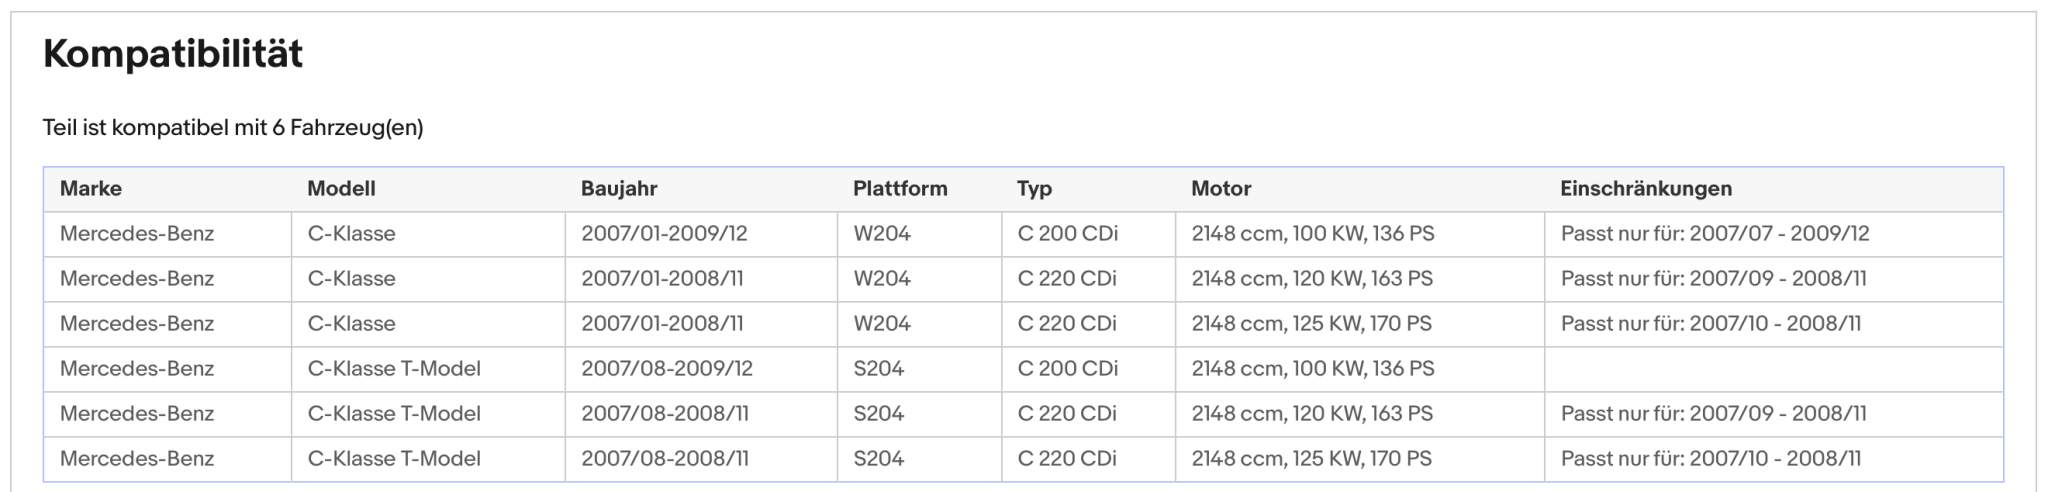Image resolution: width=2048 pixels, height=492 pixels.
Task: Click 2007/01-2008/11 in the 170 PS row
Action: (662, 324)
